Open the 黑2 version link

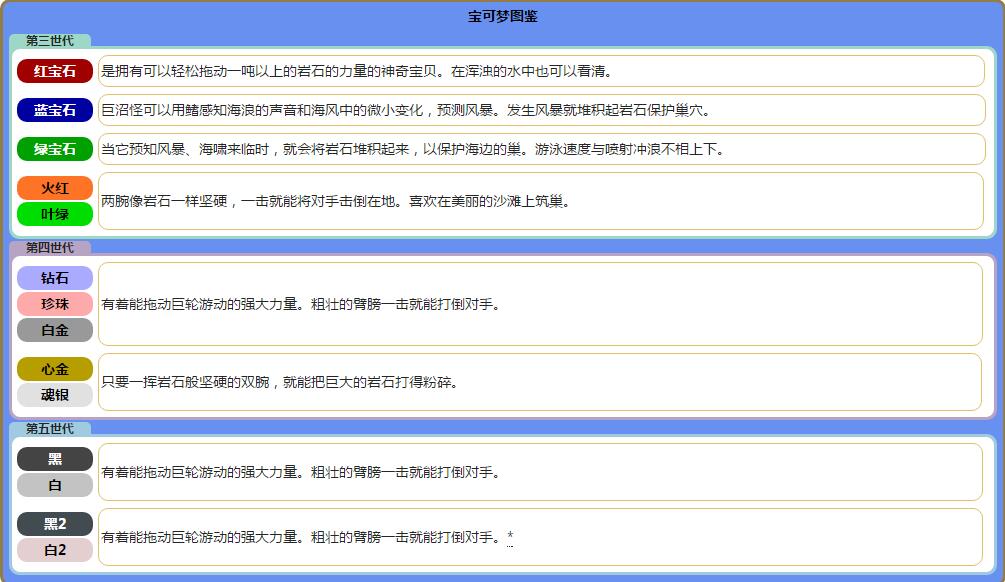click(54, 524)
